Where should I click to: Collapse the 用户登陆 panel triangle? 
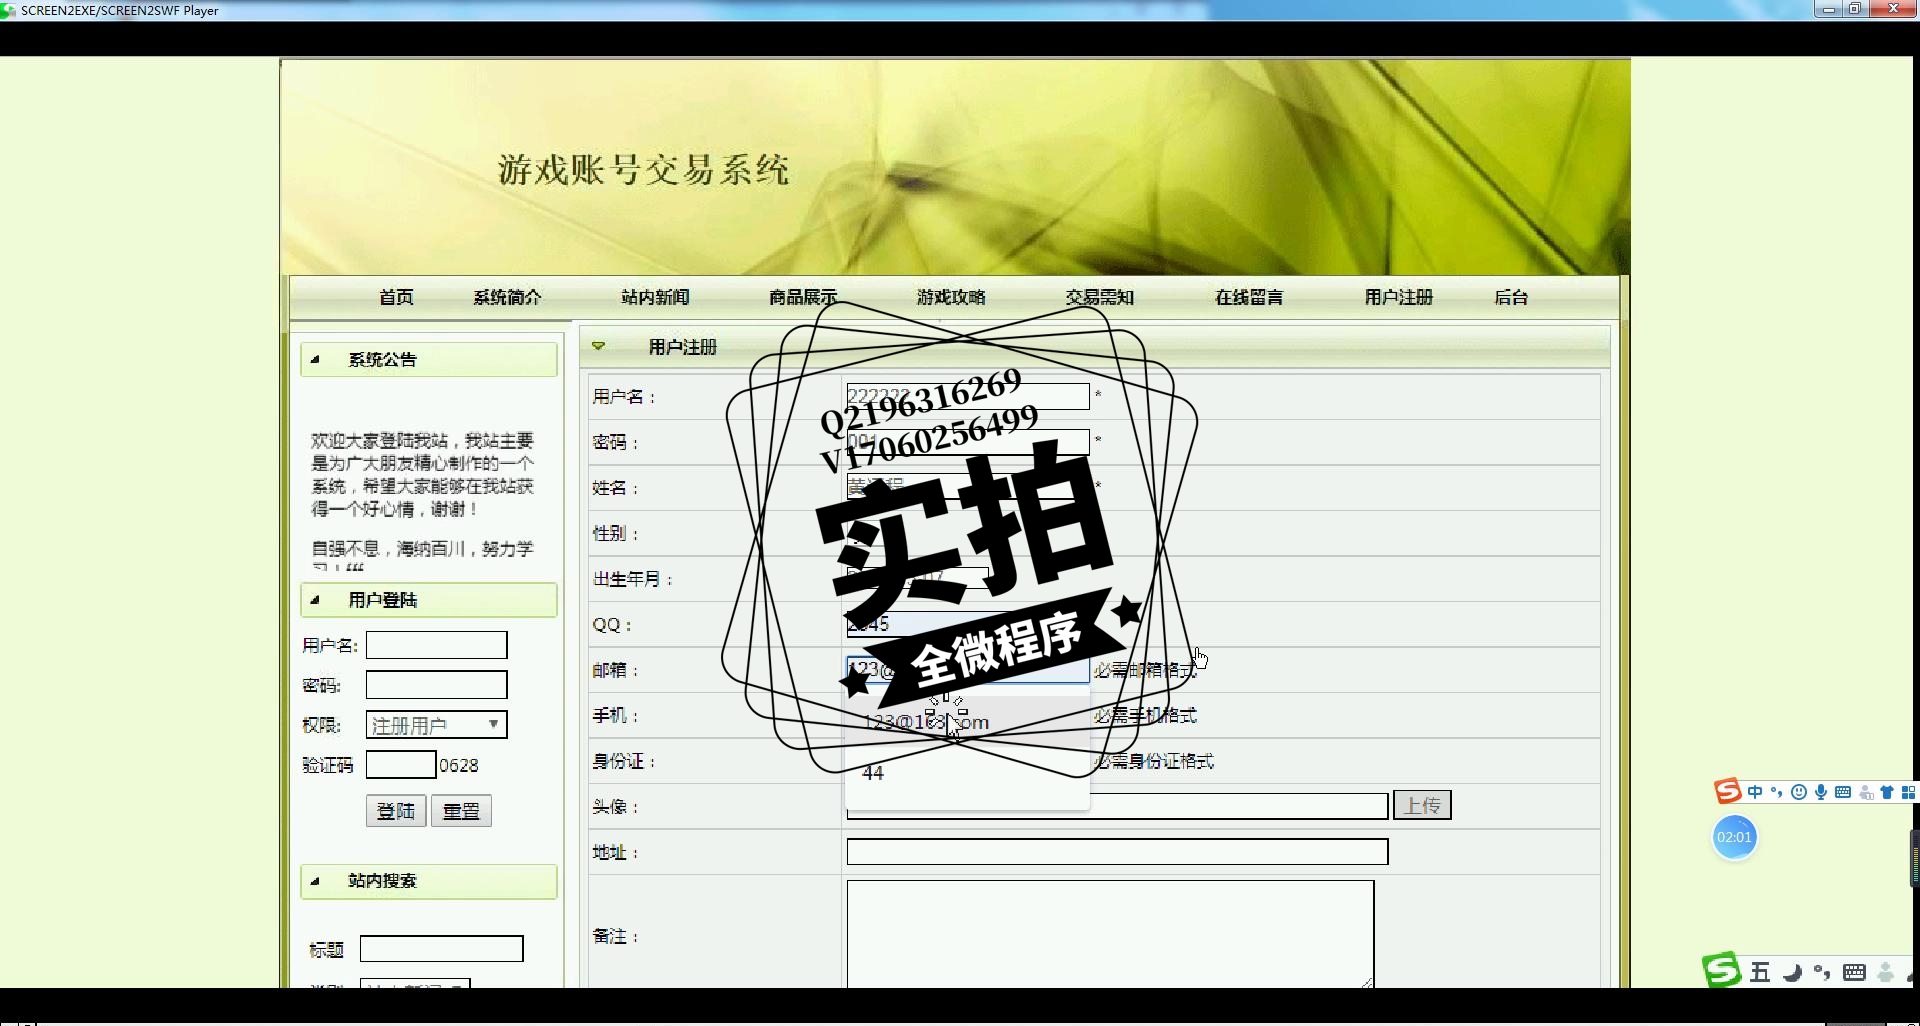coord(315,600)
